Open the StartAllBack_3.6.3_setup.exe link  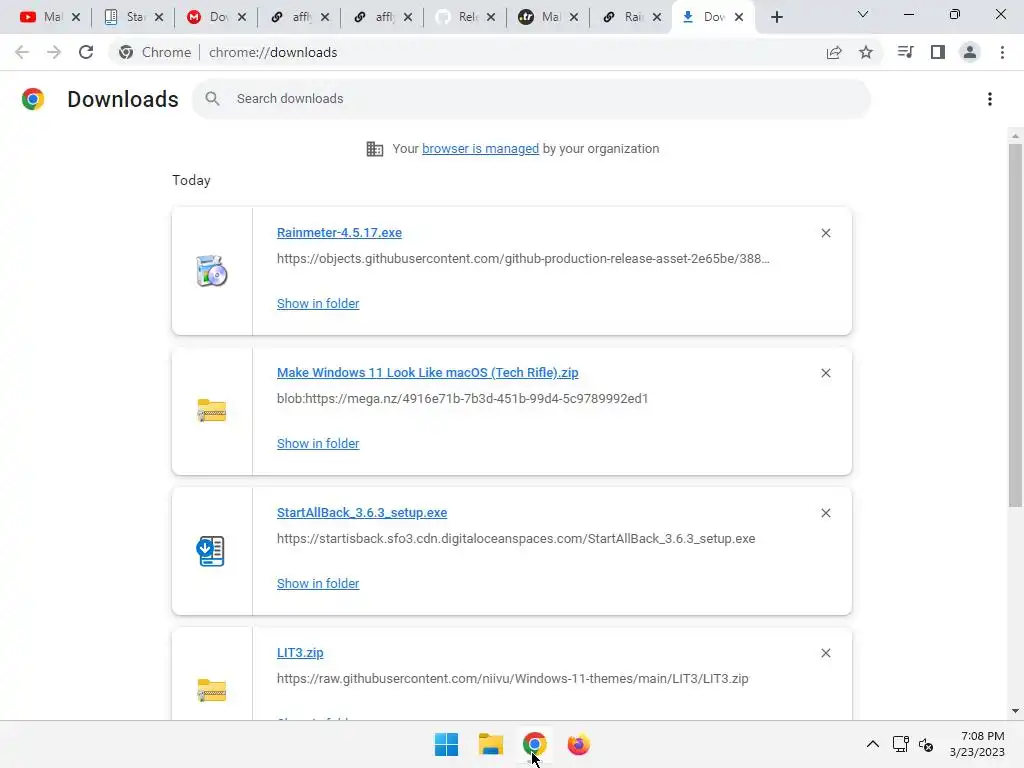tap(362, 513)
